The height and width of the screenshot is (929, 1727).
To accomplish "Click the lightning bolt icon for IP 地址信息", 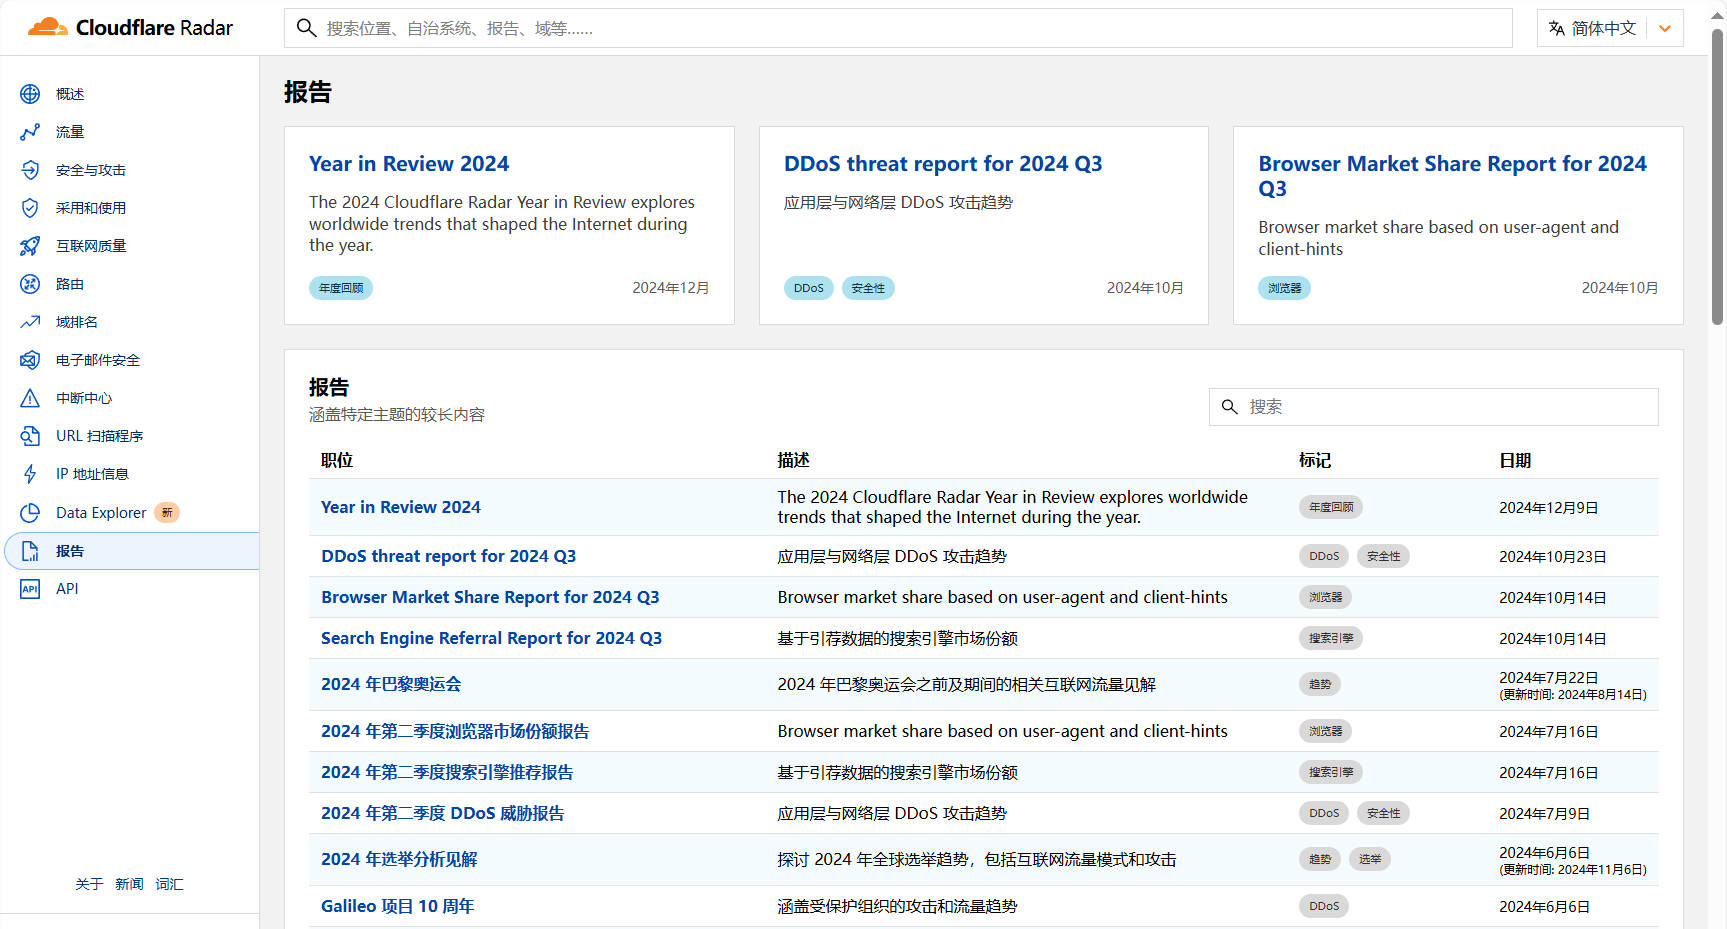I will pos(30,474).
